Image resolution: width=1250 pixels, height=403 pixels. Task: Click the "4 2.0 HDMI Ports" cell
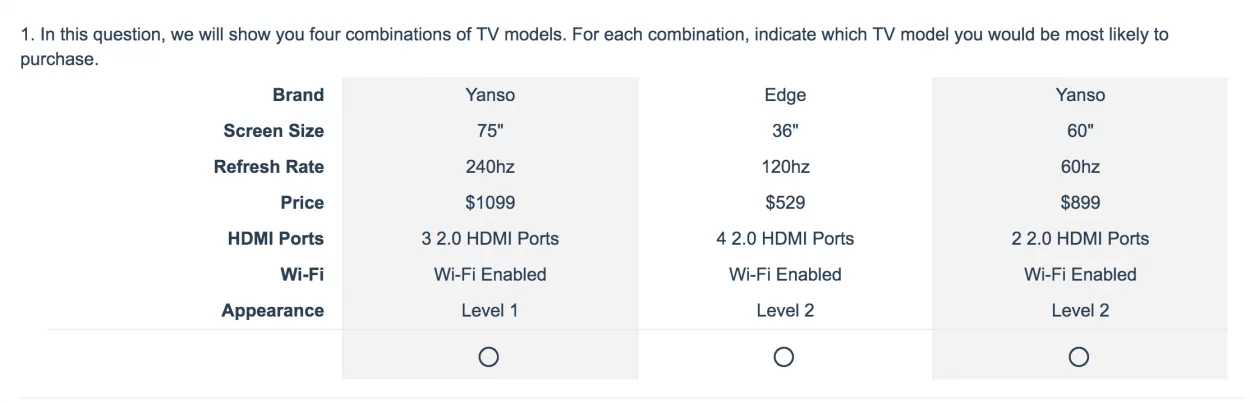point(784,239)
